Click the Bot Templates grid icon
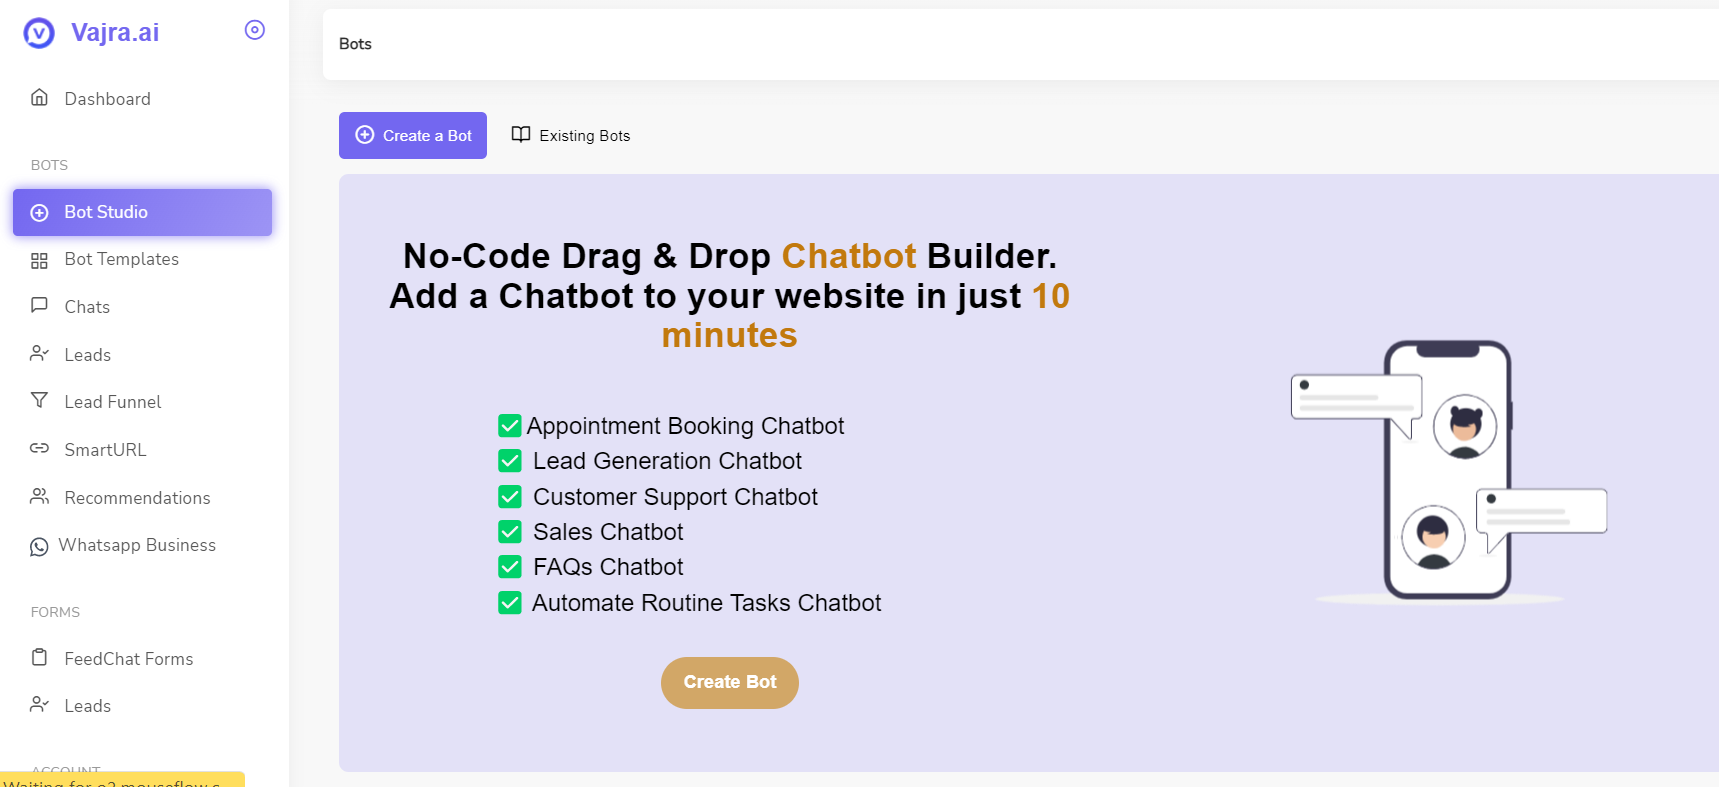1719x787 pixels. click(x=40, y=260)
